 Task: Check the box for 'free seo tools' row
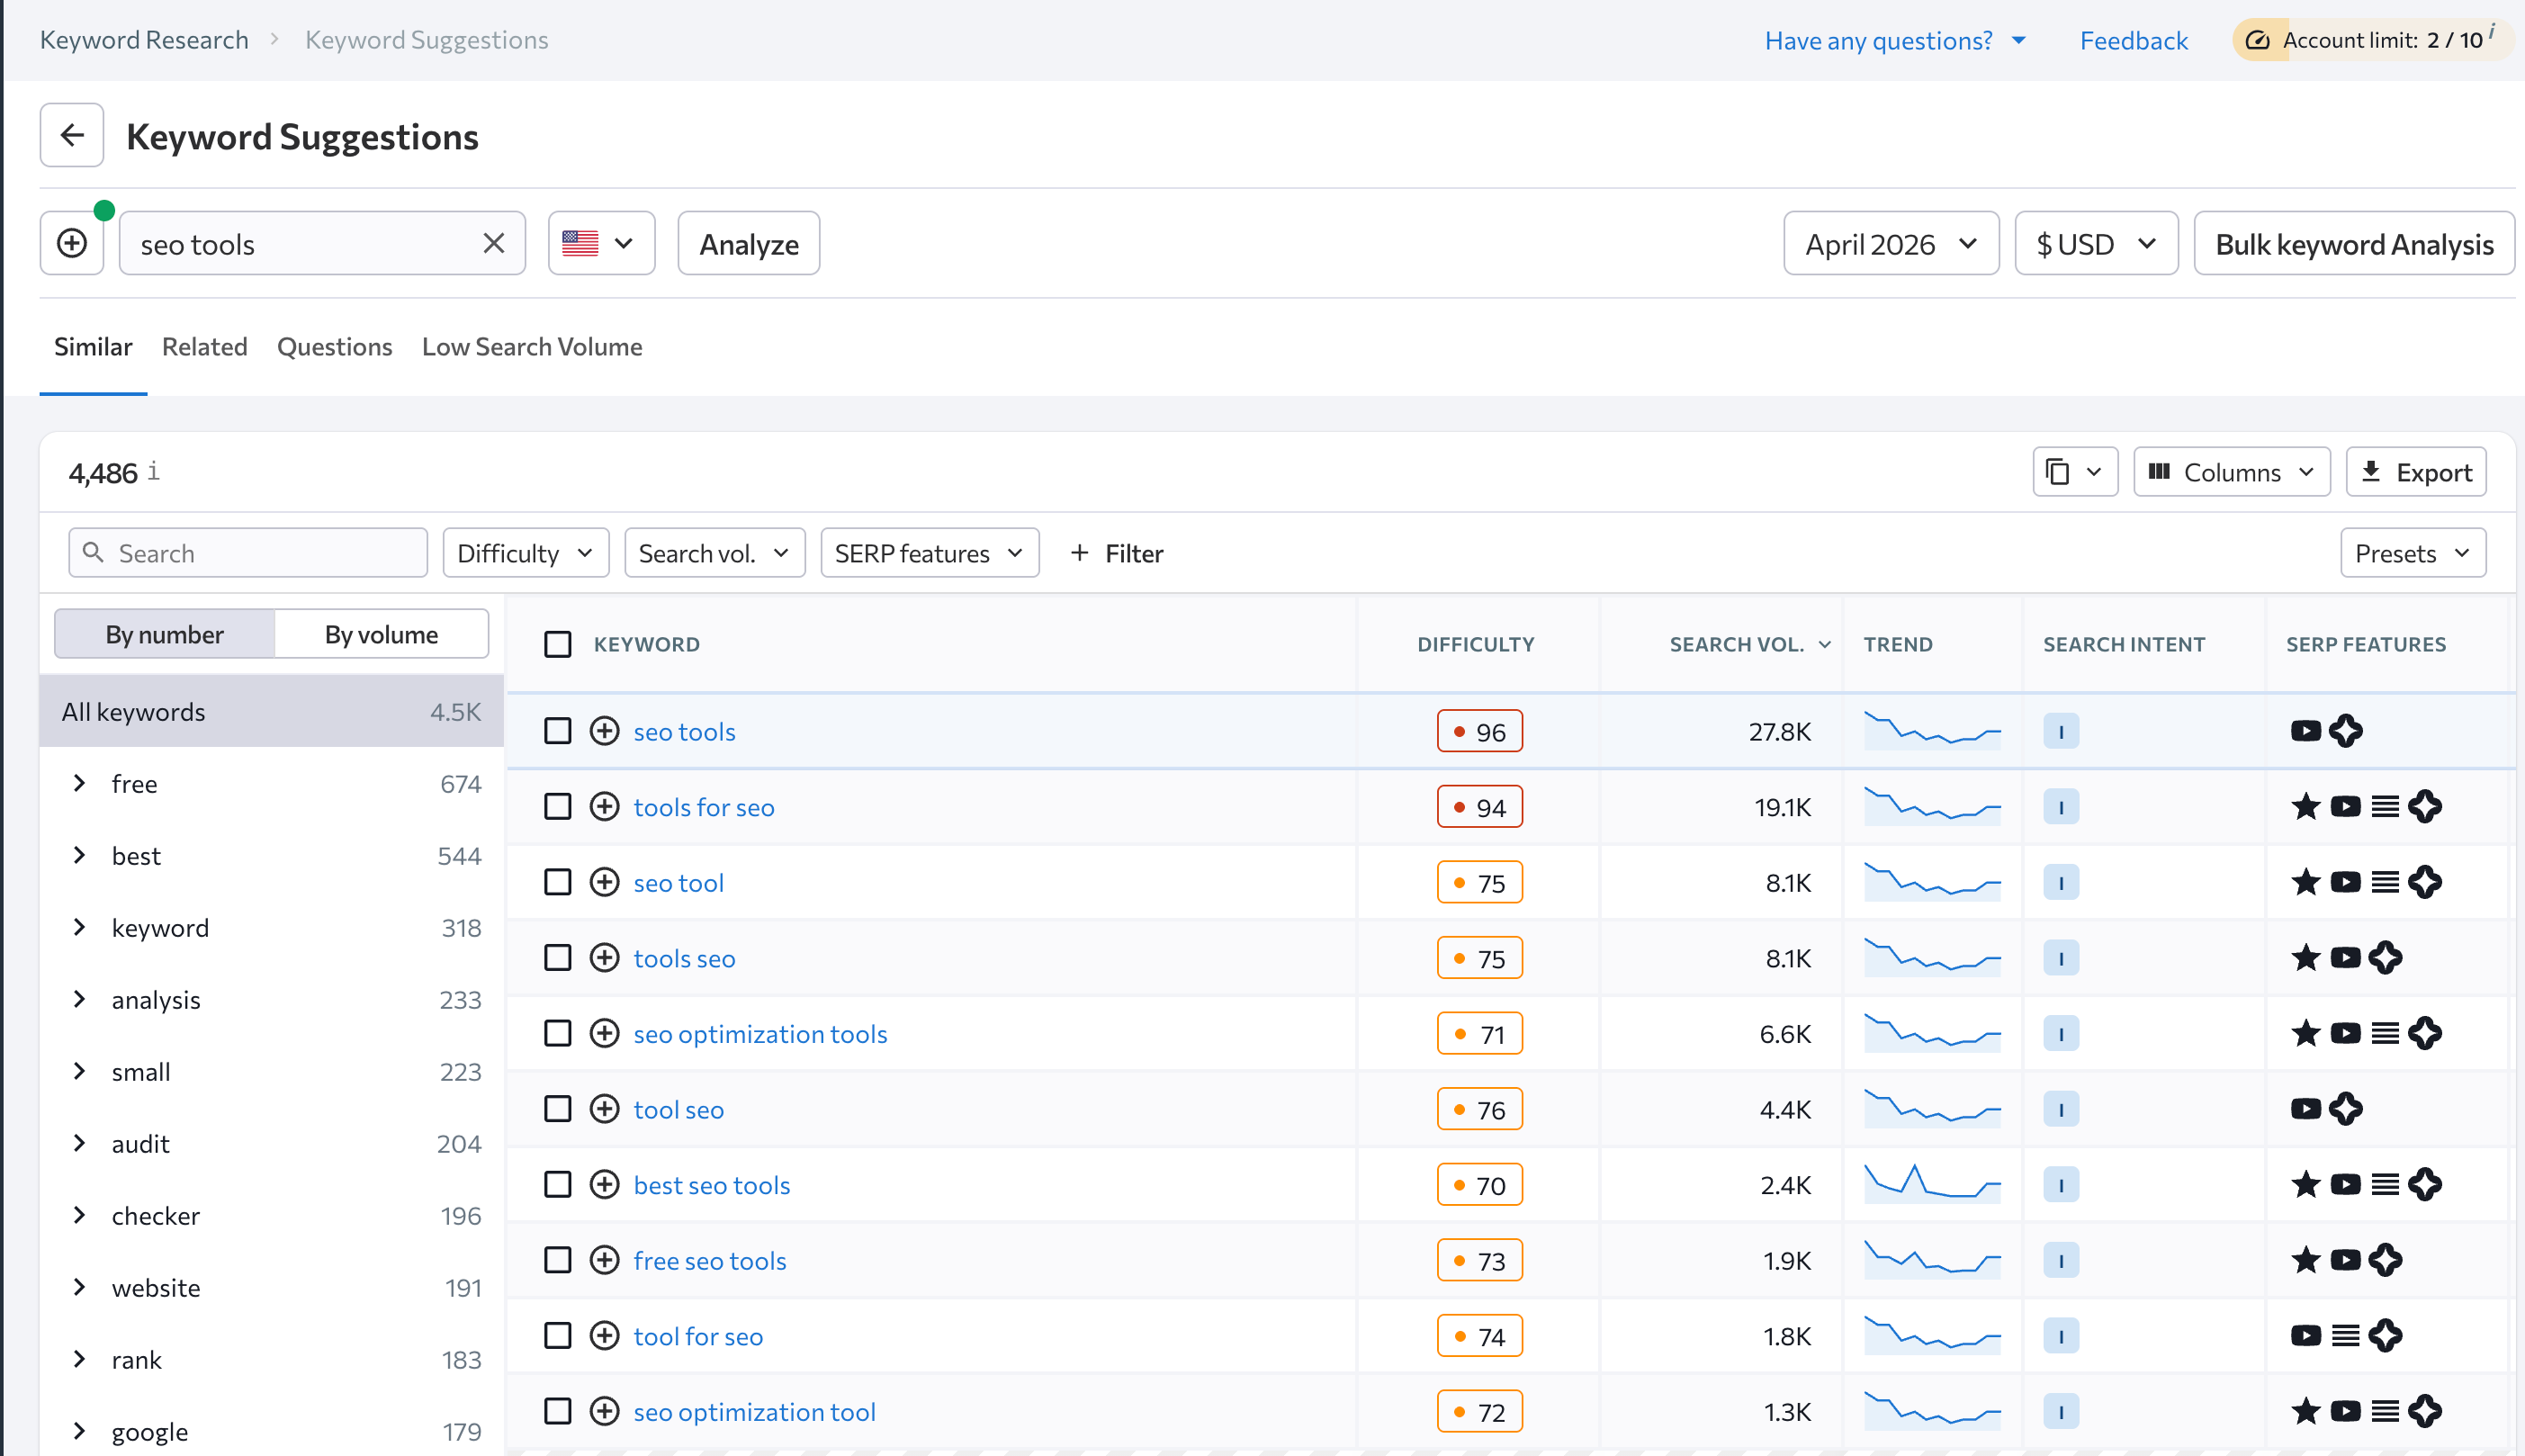[x=558, y=1260]
